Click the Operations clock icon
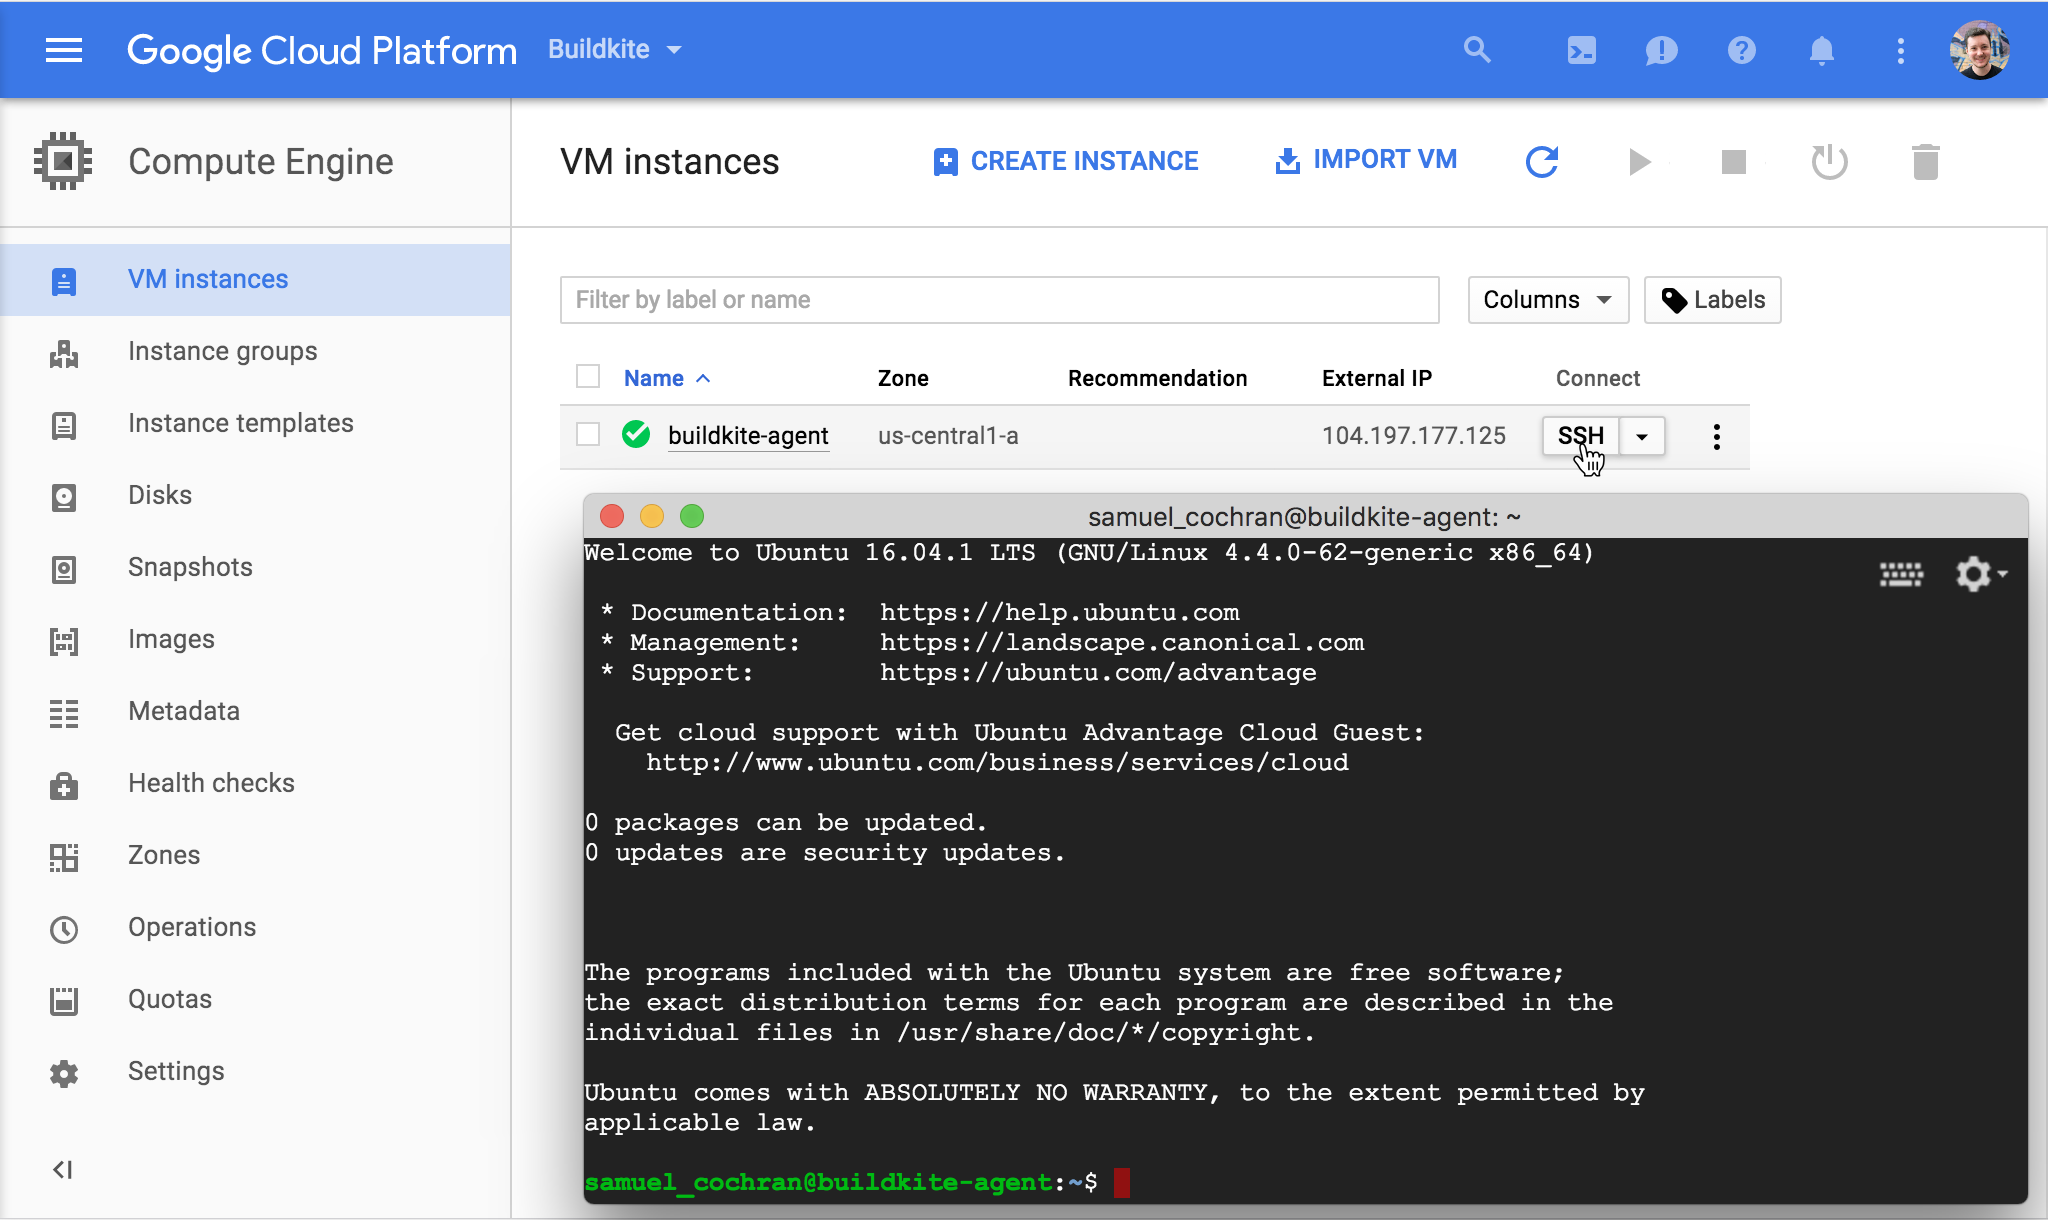Image resolution: width=2048 pixels, height=1220 pixels. pos(64,929)
